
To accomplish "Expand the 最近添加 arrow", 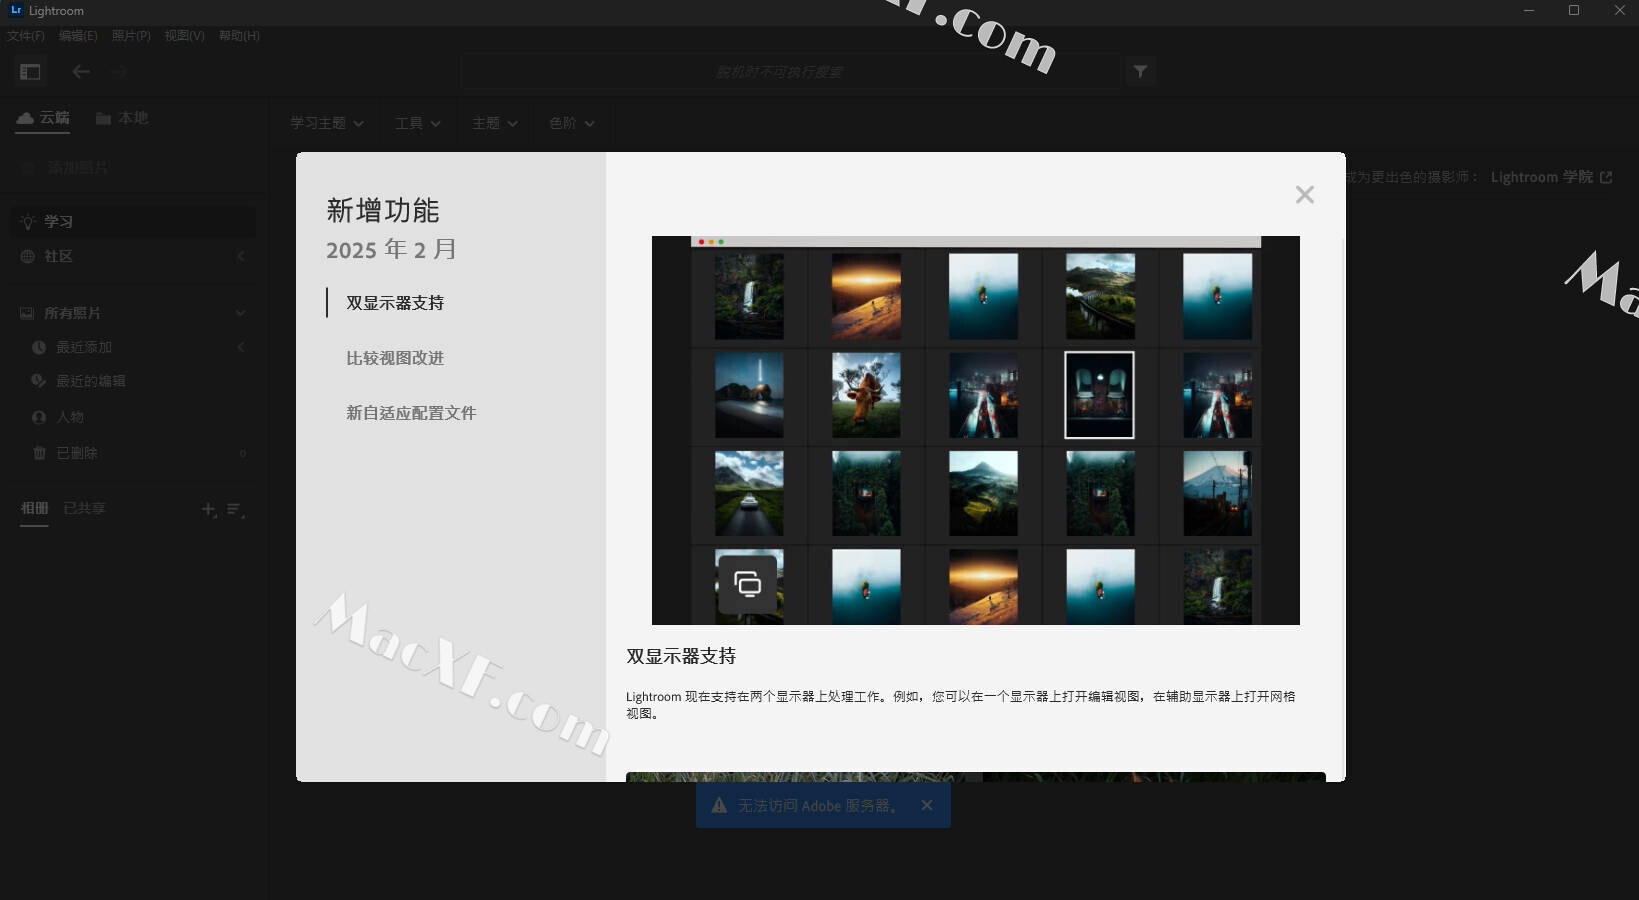I will 241,347.
